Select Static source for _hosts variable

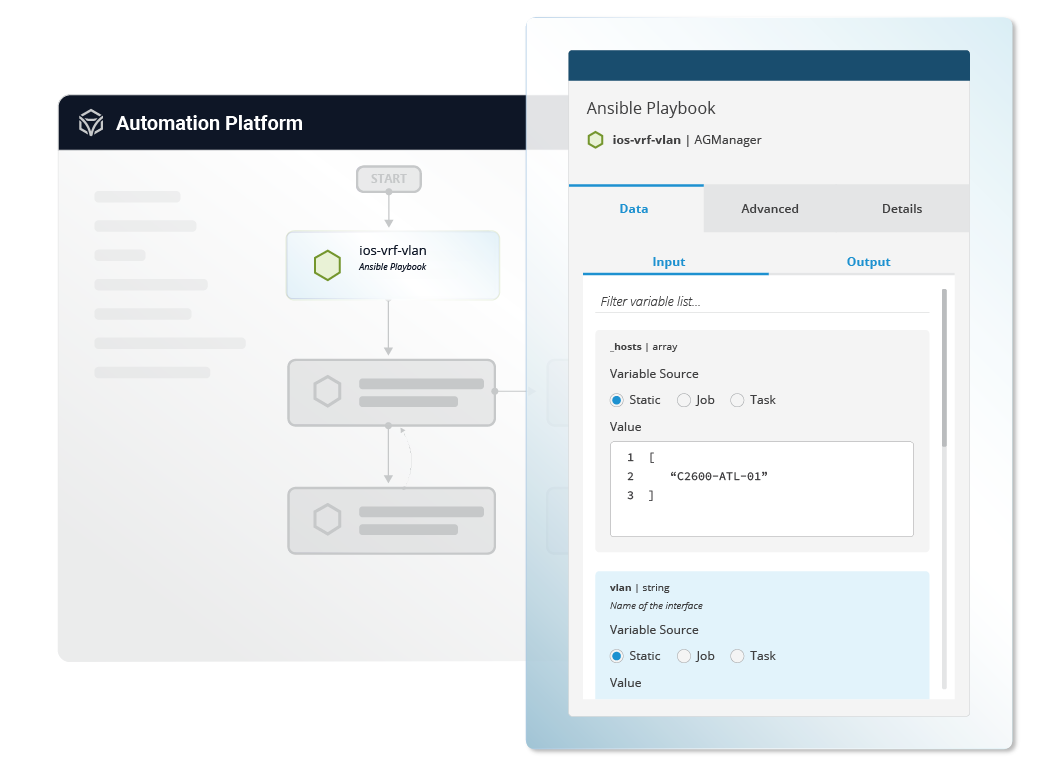[x=617, y=400]
